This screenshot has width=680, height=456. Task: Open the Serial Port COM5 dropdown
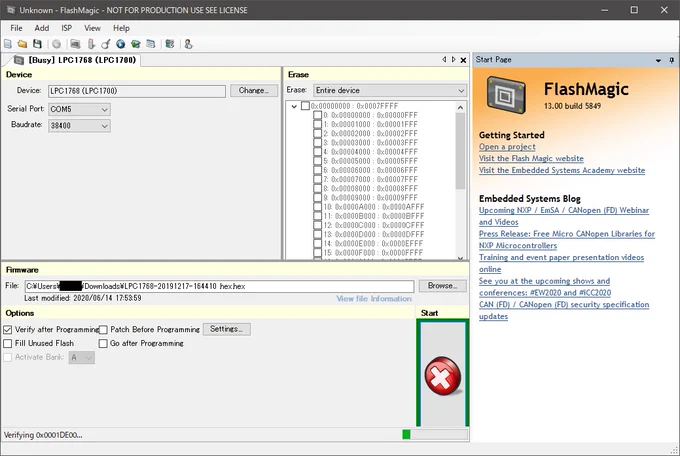coord(80,109)
